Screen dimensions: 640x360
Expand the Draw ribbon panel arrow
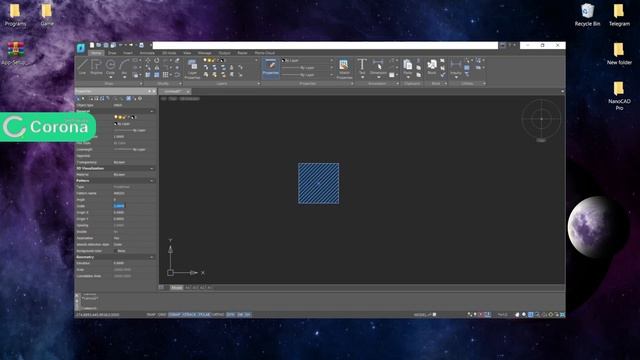pos(141,84)
